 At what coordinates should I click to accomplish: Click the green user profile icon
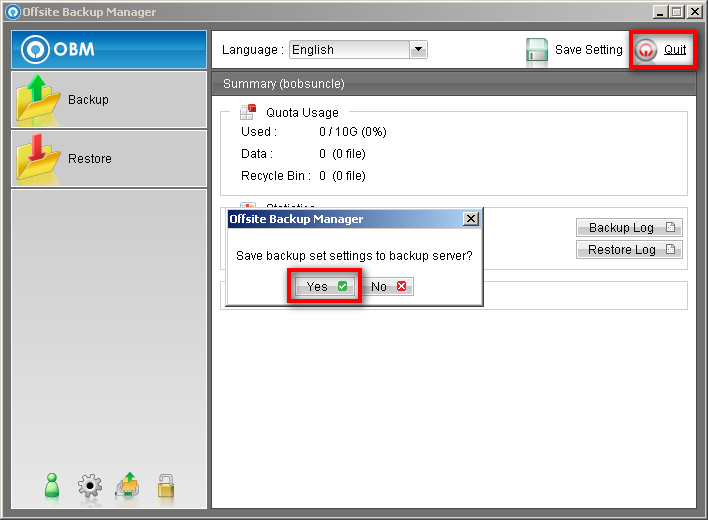pyautogui.click(x=54, y=486)
